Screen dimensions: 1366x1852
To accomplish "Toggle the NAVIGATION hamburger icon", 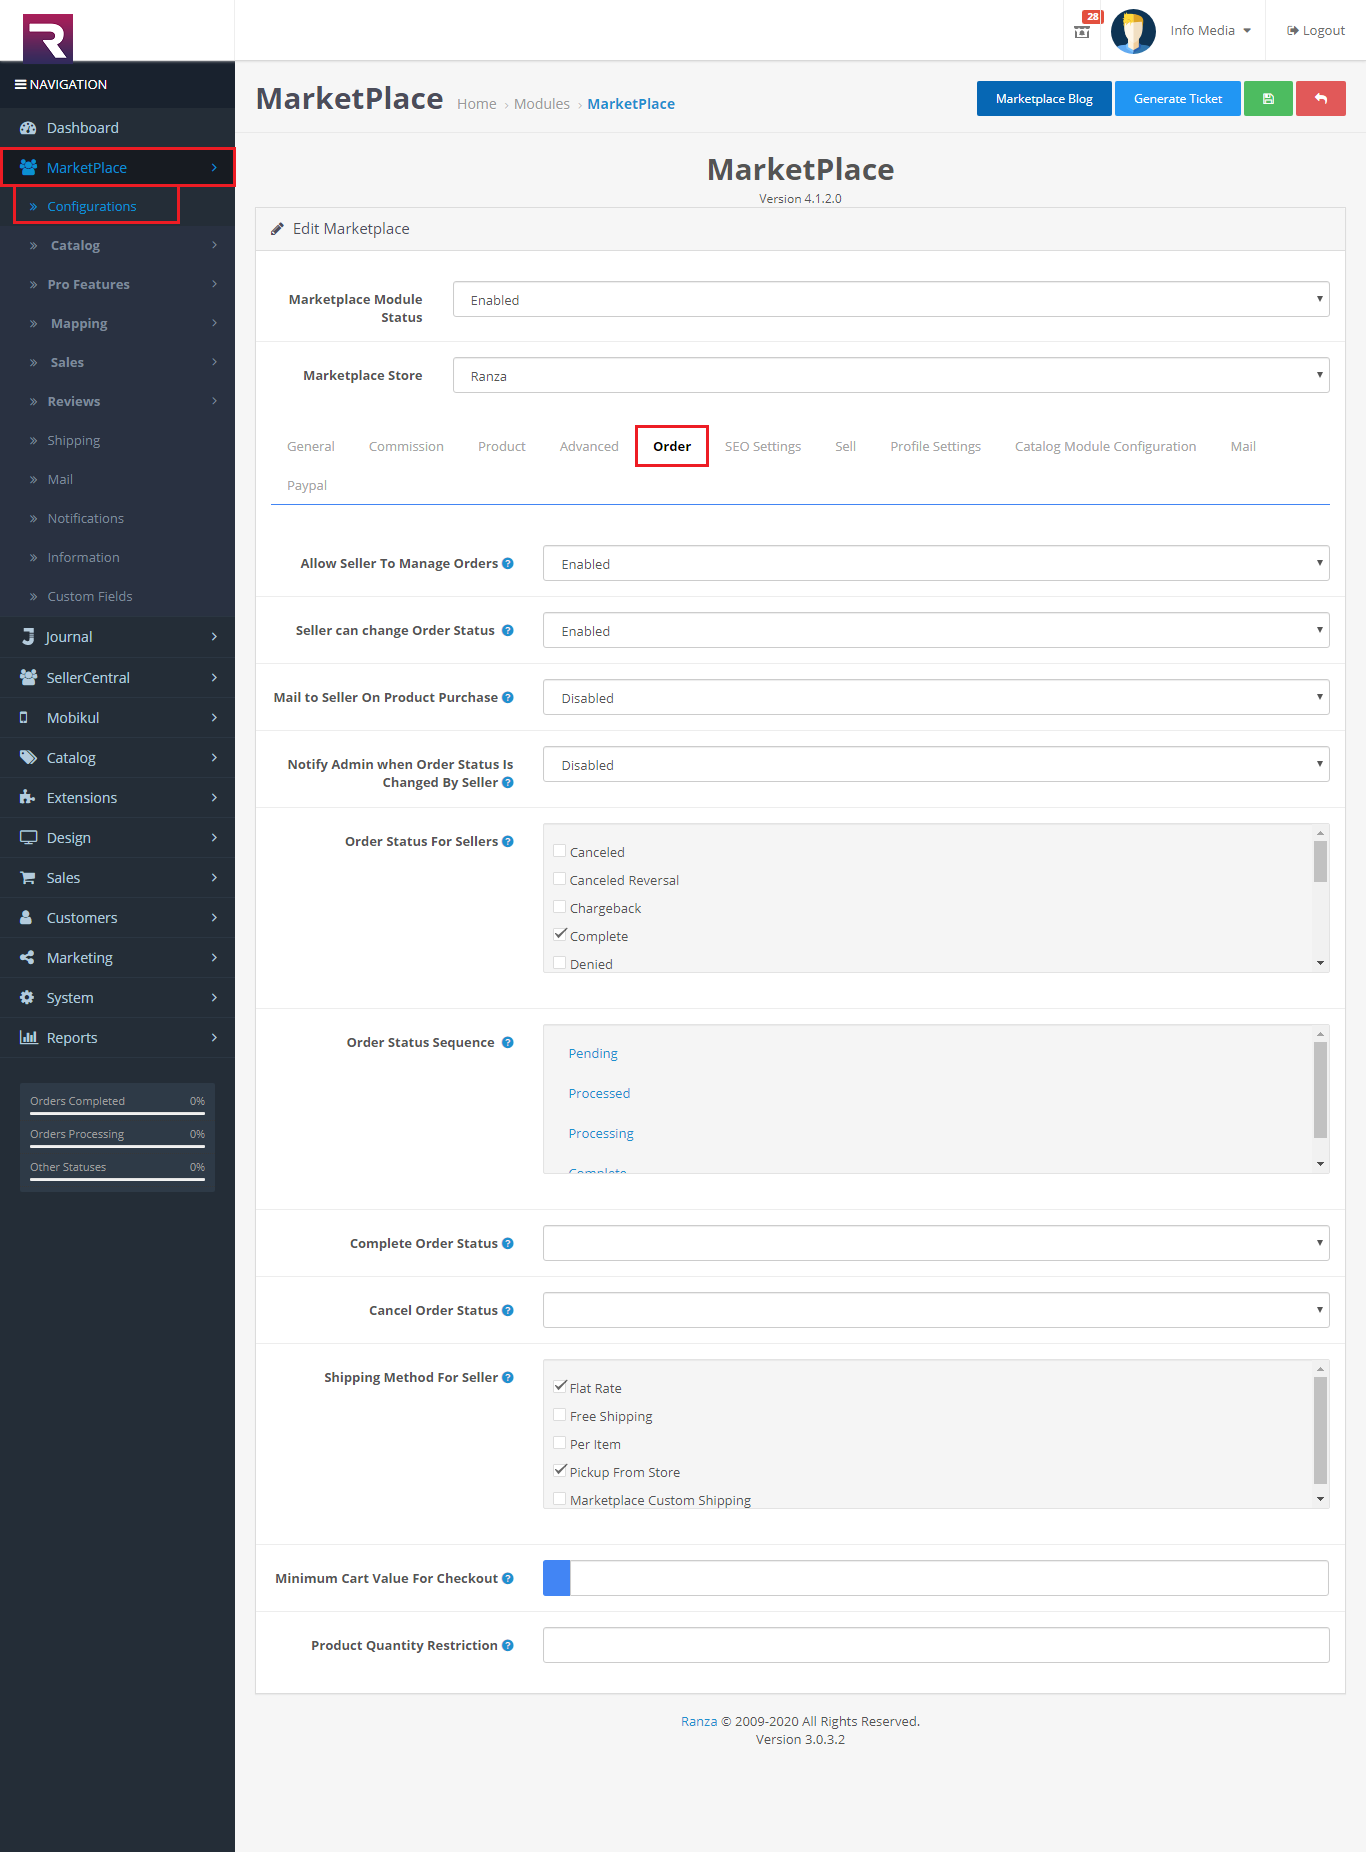I will [x=21, y=84].
